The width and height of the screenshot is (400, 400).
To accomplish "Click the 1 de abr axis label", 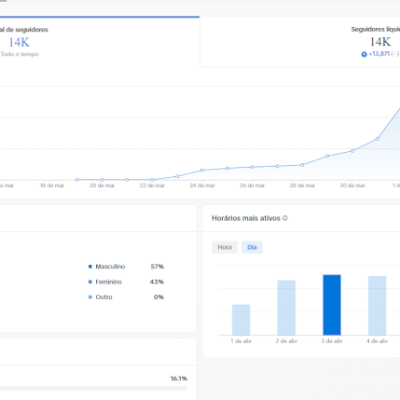I will point(241,341).
